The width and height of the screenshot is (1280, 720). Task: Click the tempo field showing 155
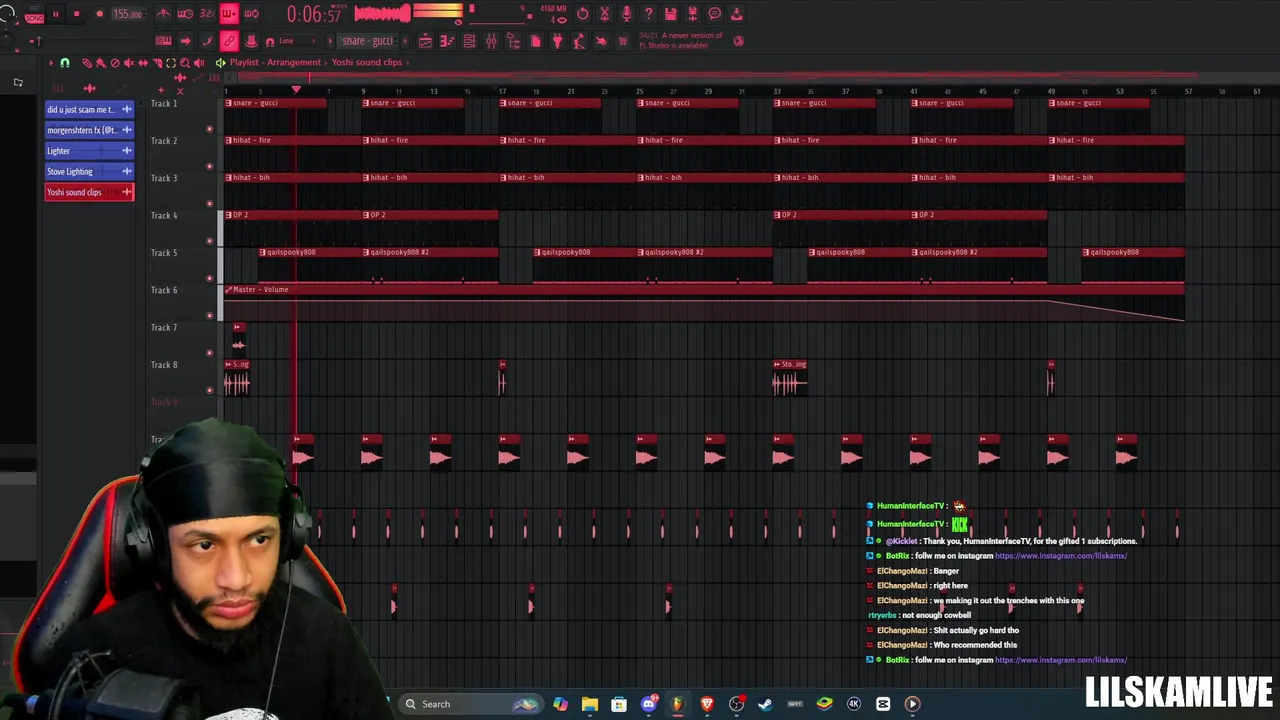tap(127, 14)
